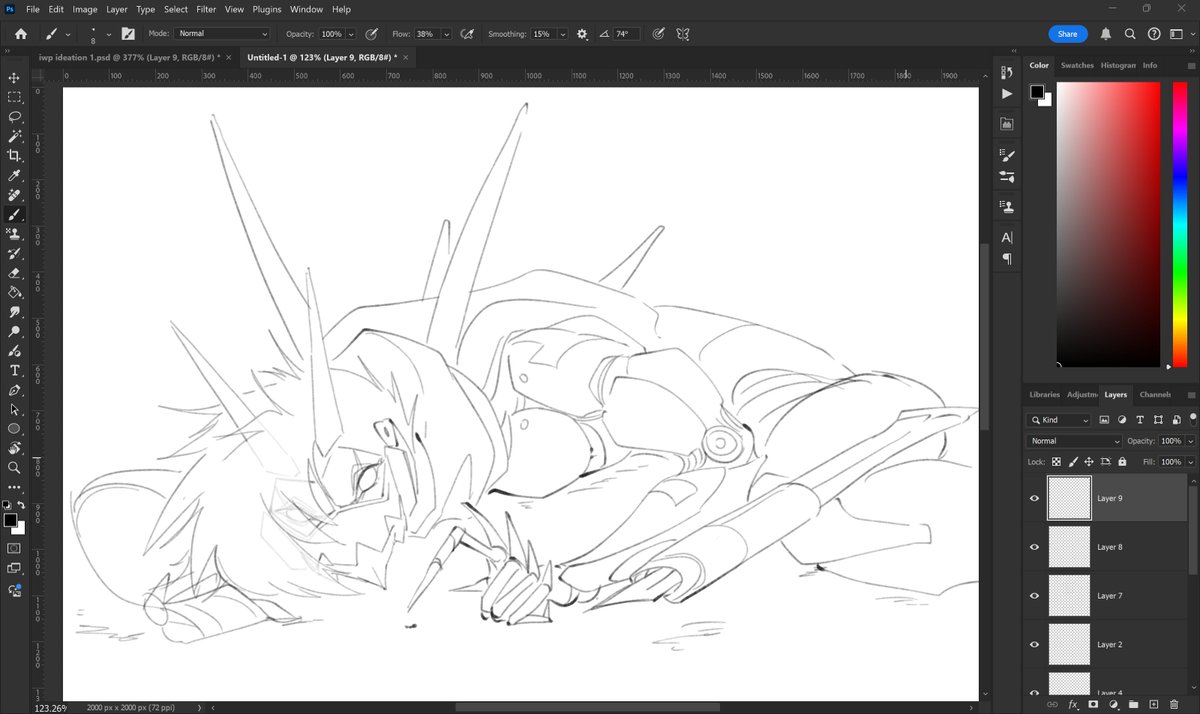Open the Image menu
This screenshot has width=1200, height=714.
tap(85, 9)
